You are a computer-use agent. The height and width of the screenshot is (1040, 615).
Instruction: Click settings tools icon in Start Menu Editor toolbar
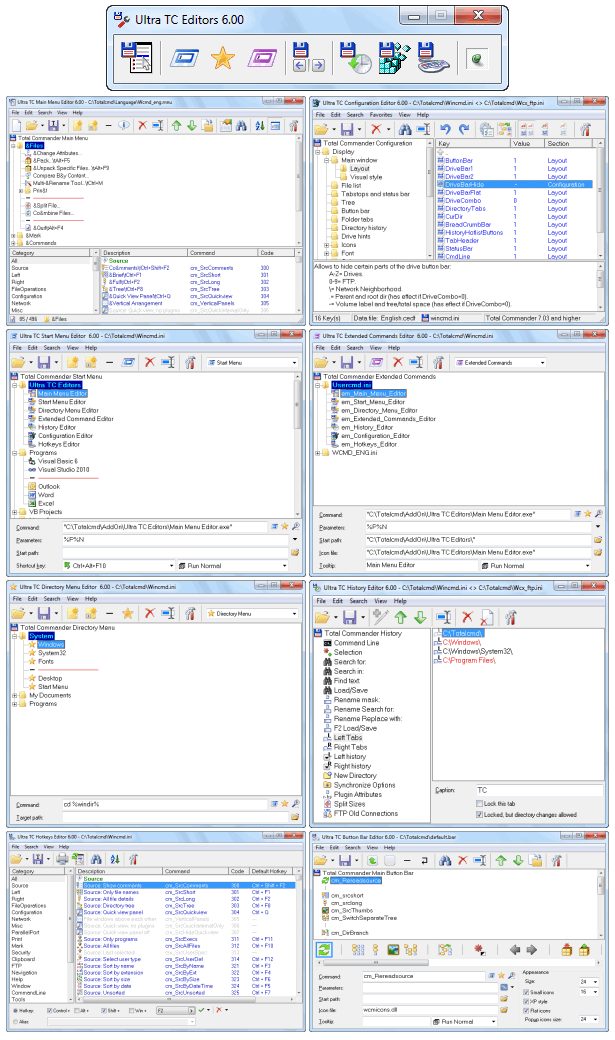coord(190,362)
